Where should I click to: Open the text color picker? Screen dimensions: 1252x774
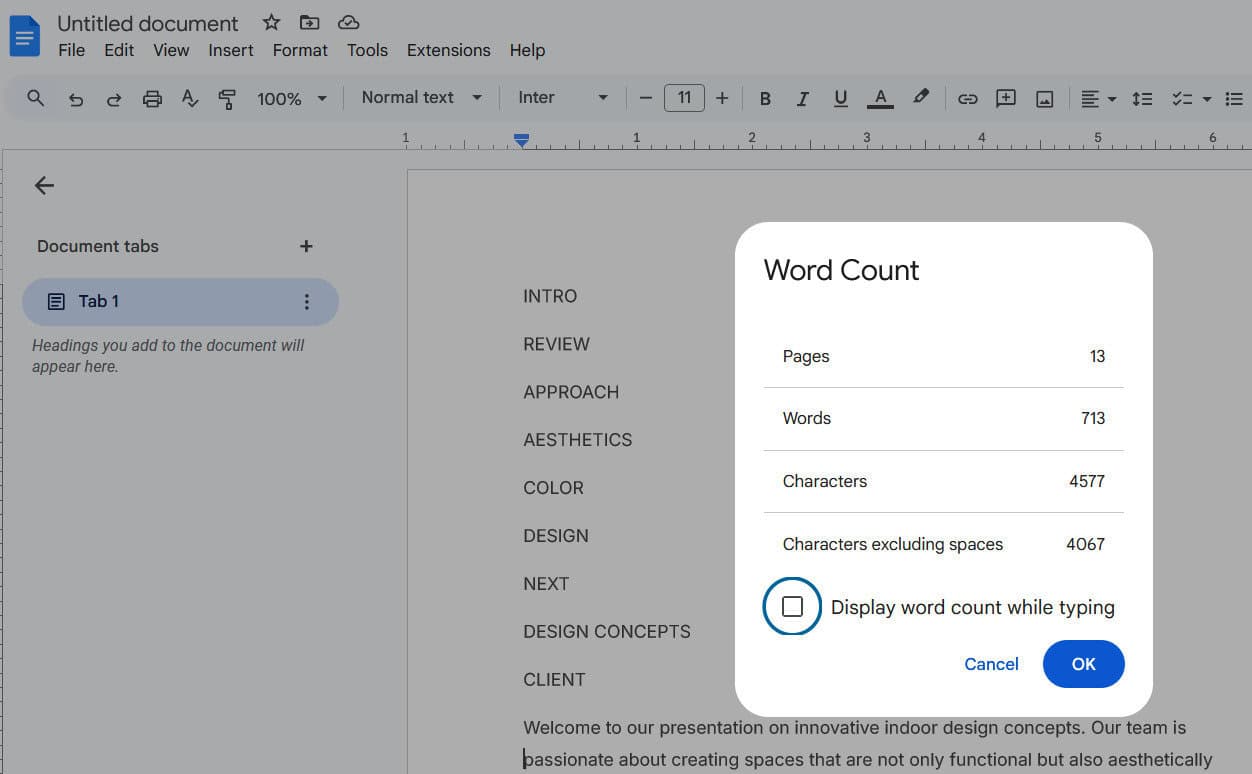[880, 98]
